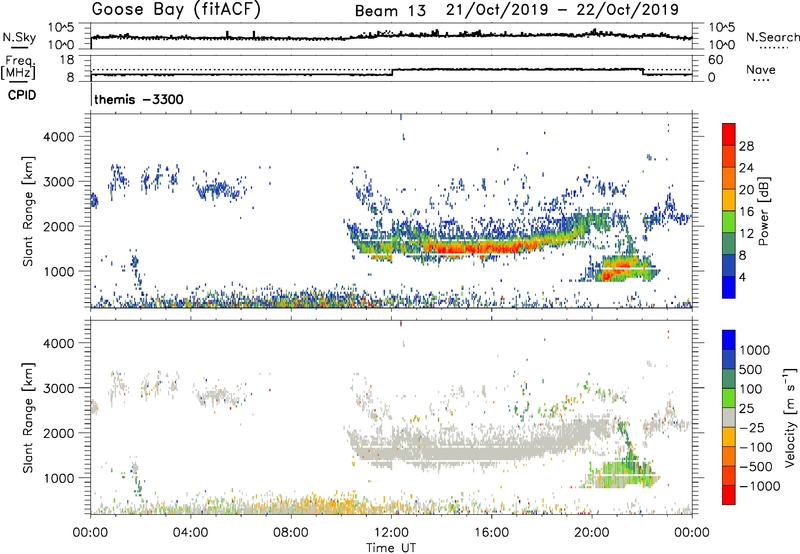Viewport: 800px width, 554px height.
Task: Click the 'Time UT' axis title
Action: pyautogui.click(x=391, y=548)
